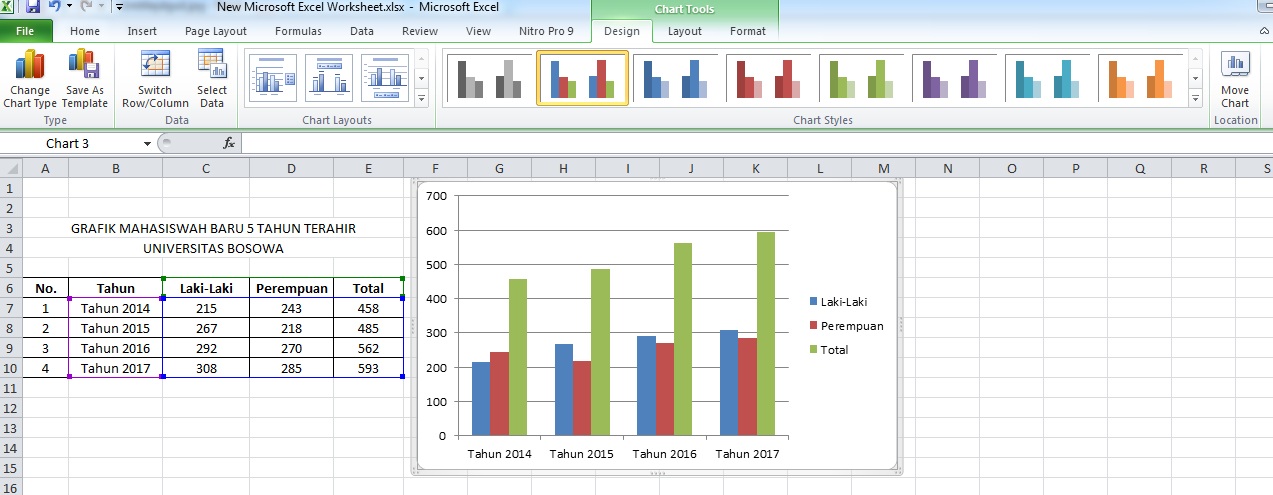Select column N header

[x=947, y=168]
